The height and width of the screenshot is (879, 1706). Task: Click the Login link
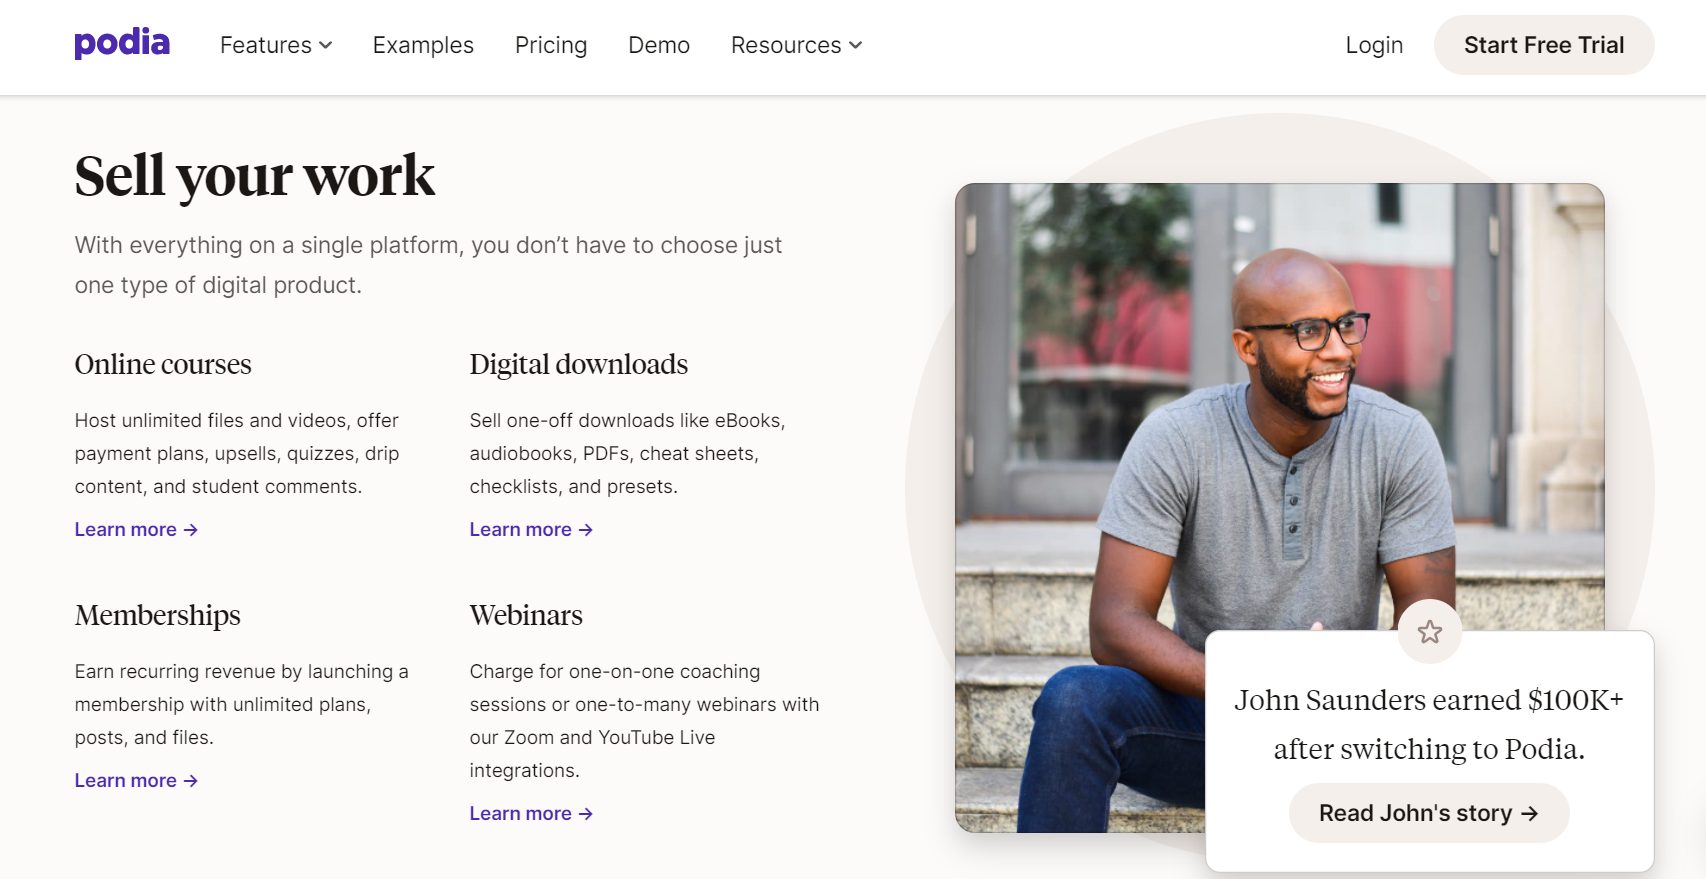(x=1374, y=45)
